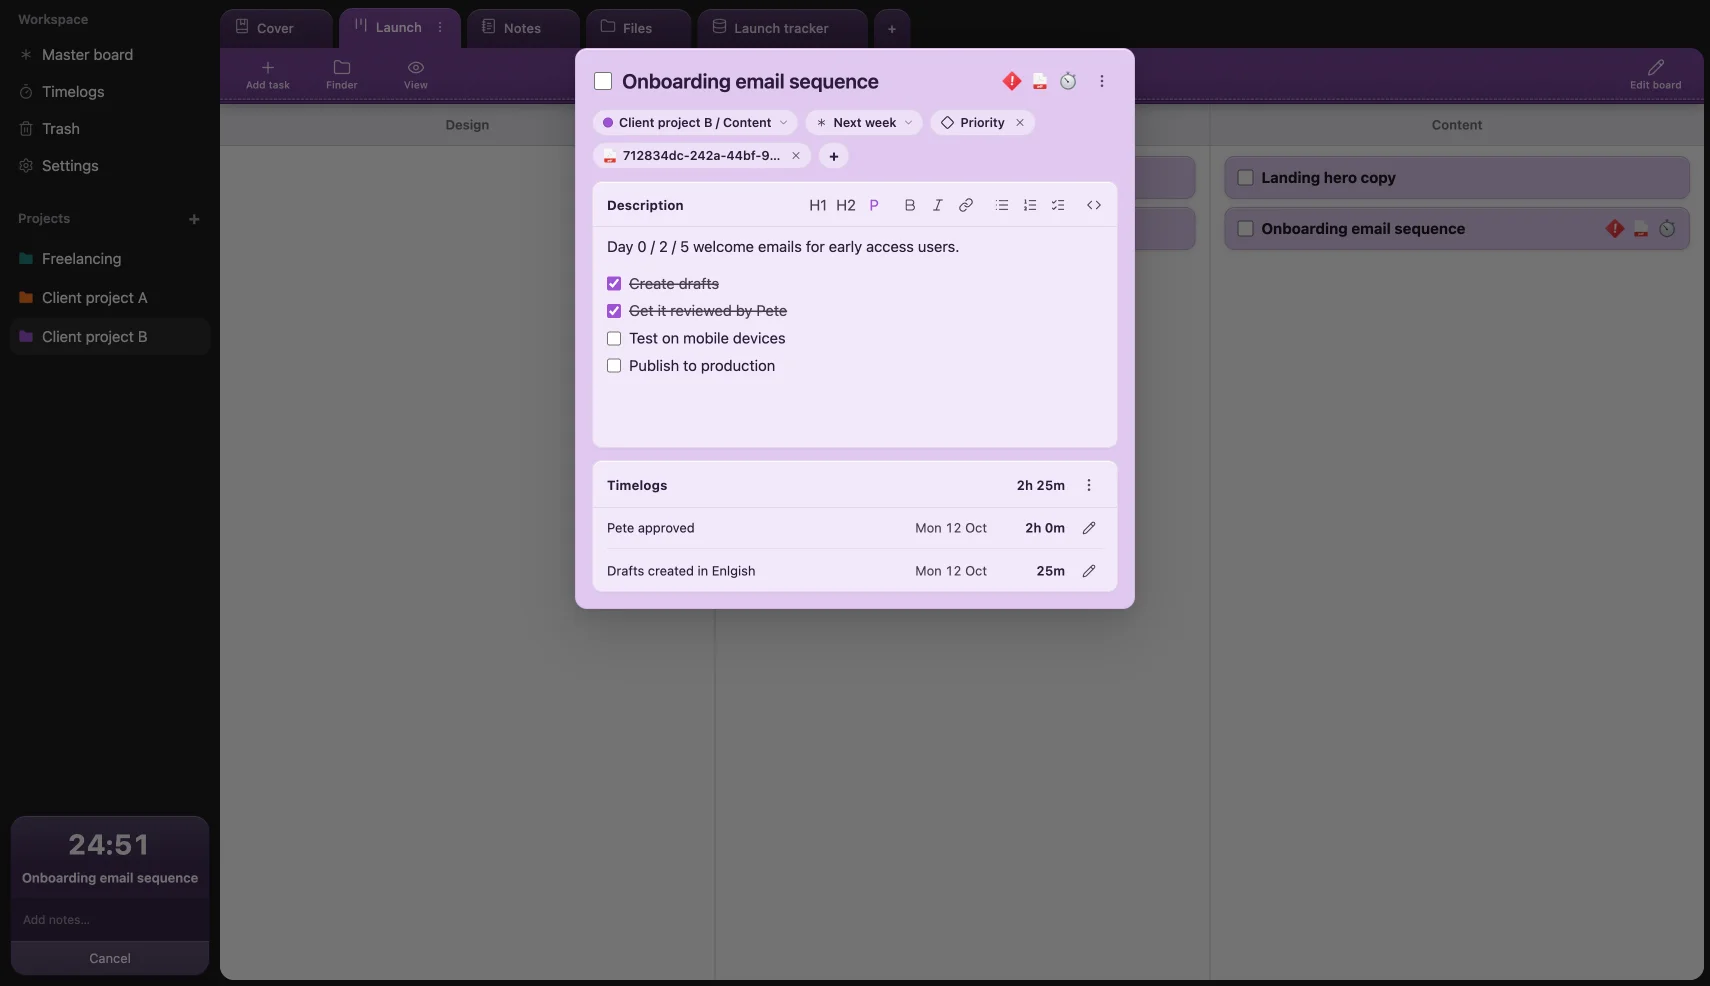Set paragraph format with P button

(874, 205)
